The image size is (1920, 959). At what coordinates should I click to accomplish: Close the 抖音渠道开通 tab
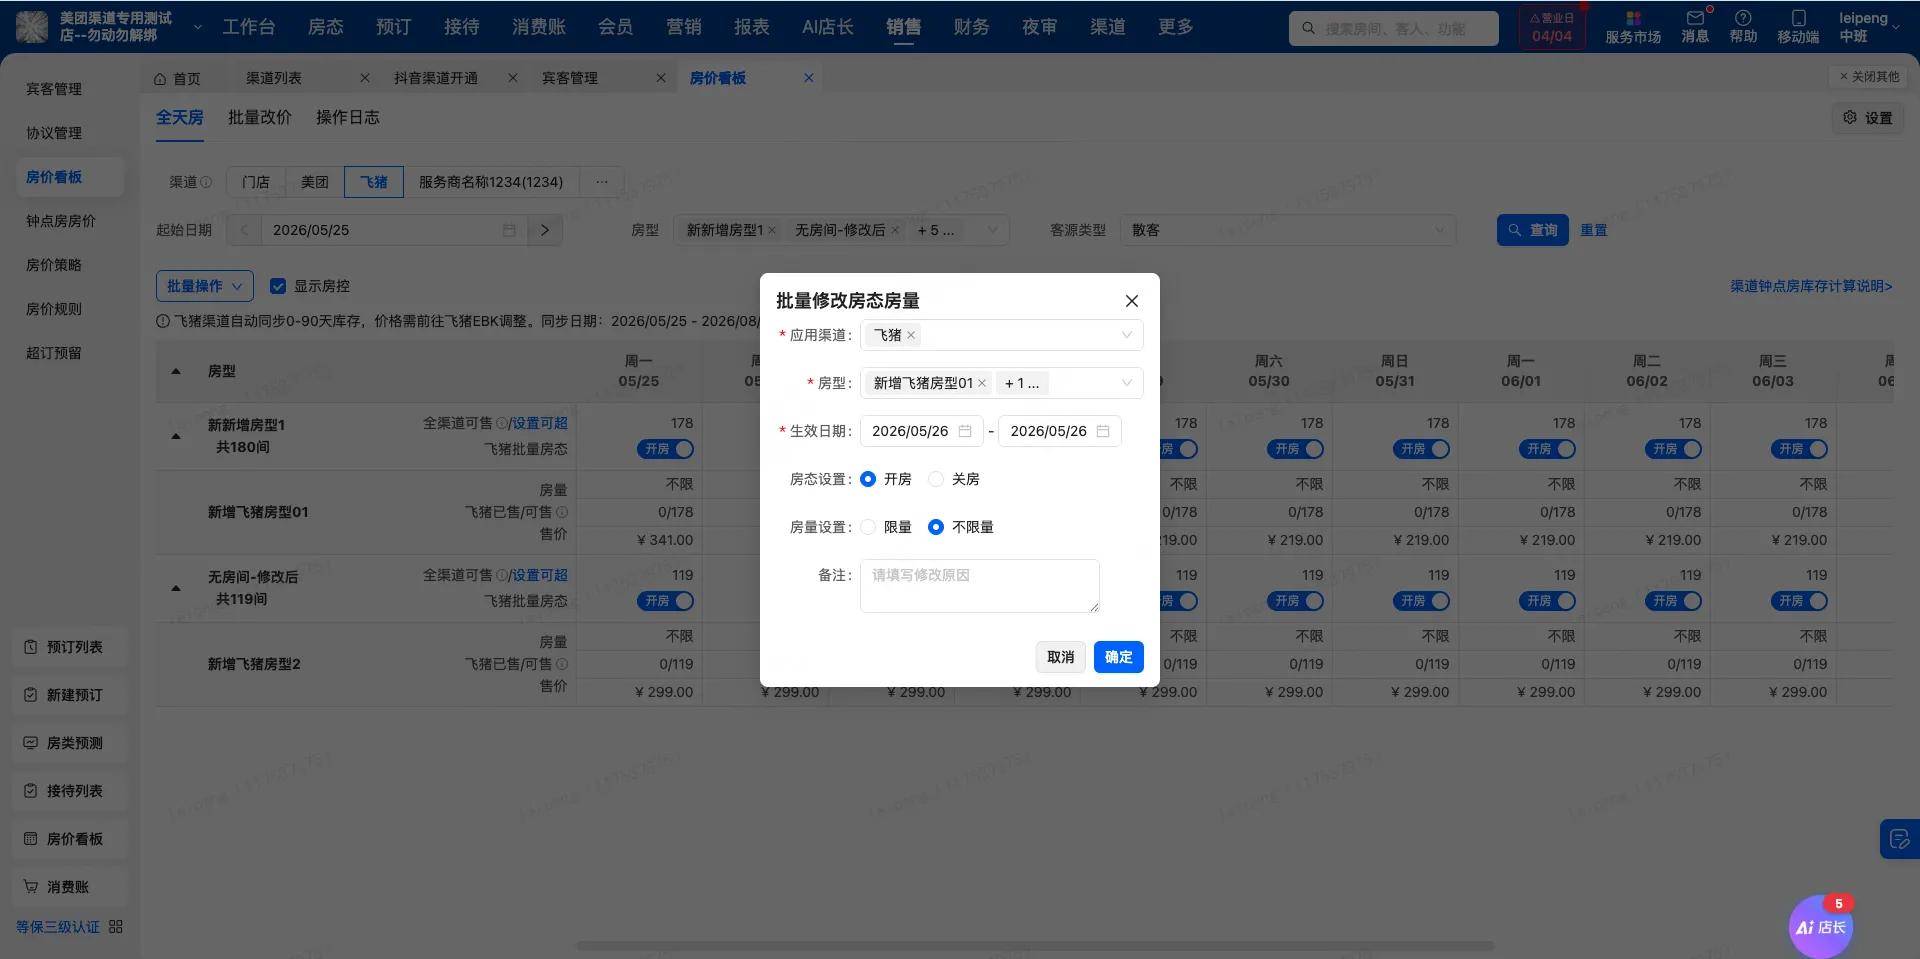pos(513,78)
